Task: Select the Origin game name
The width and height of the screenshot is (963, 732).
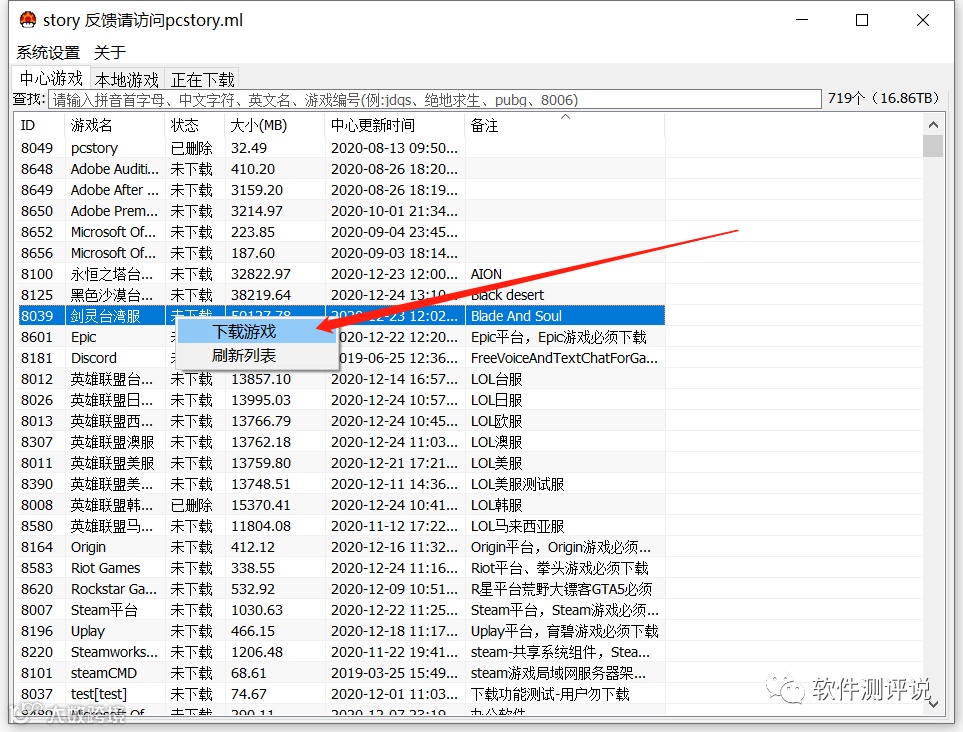Action: [88, 547]
